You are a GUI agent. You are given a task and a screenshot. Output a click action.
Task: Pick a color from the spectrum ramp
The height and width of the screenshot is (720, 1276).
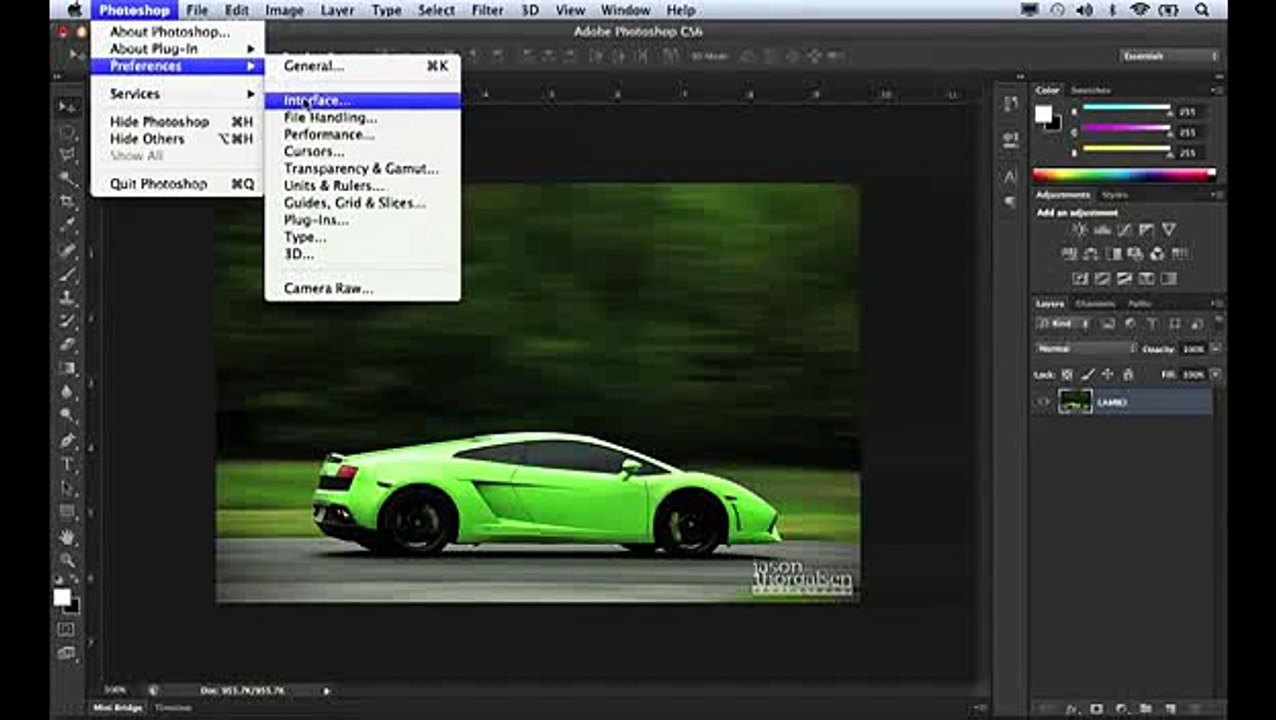click(x=1124, y=174)
